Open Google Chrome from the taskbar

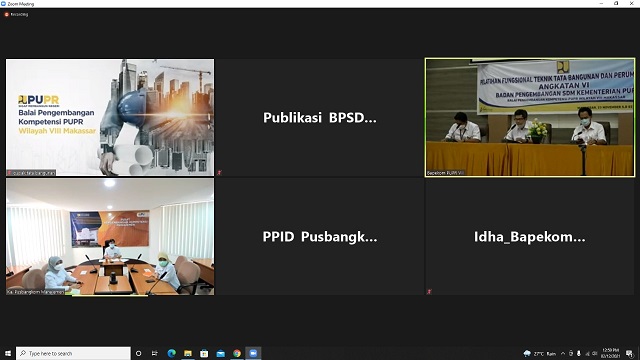point(237,353)
